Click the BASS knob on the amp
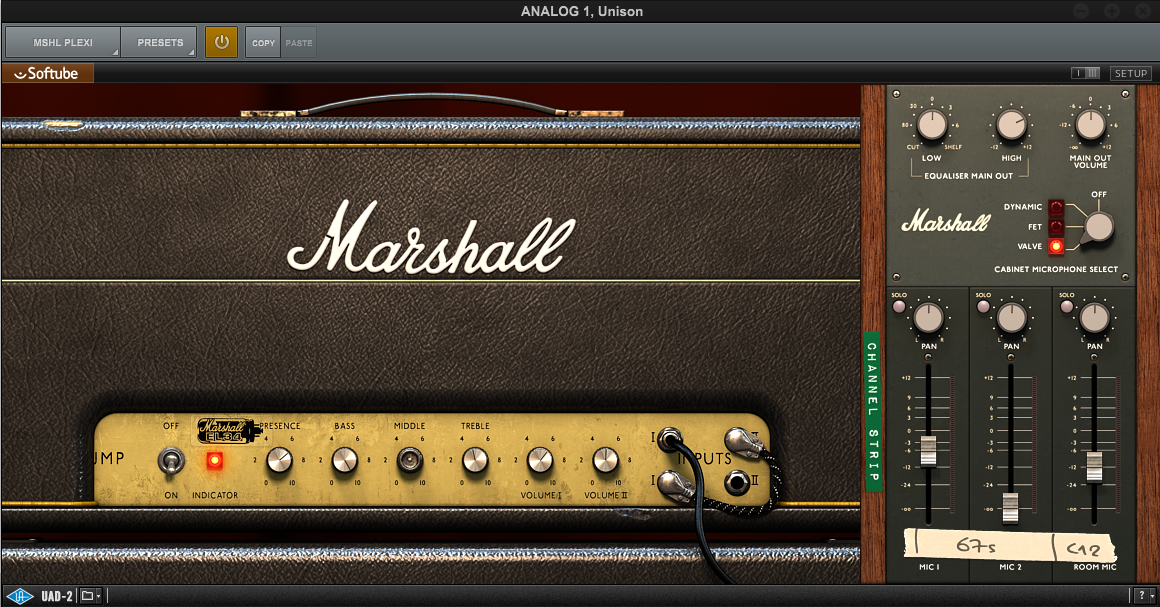This screenshot has width=1160, height=607. pos(345,460)
